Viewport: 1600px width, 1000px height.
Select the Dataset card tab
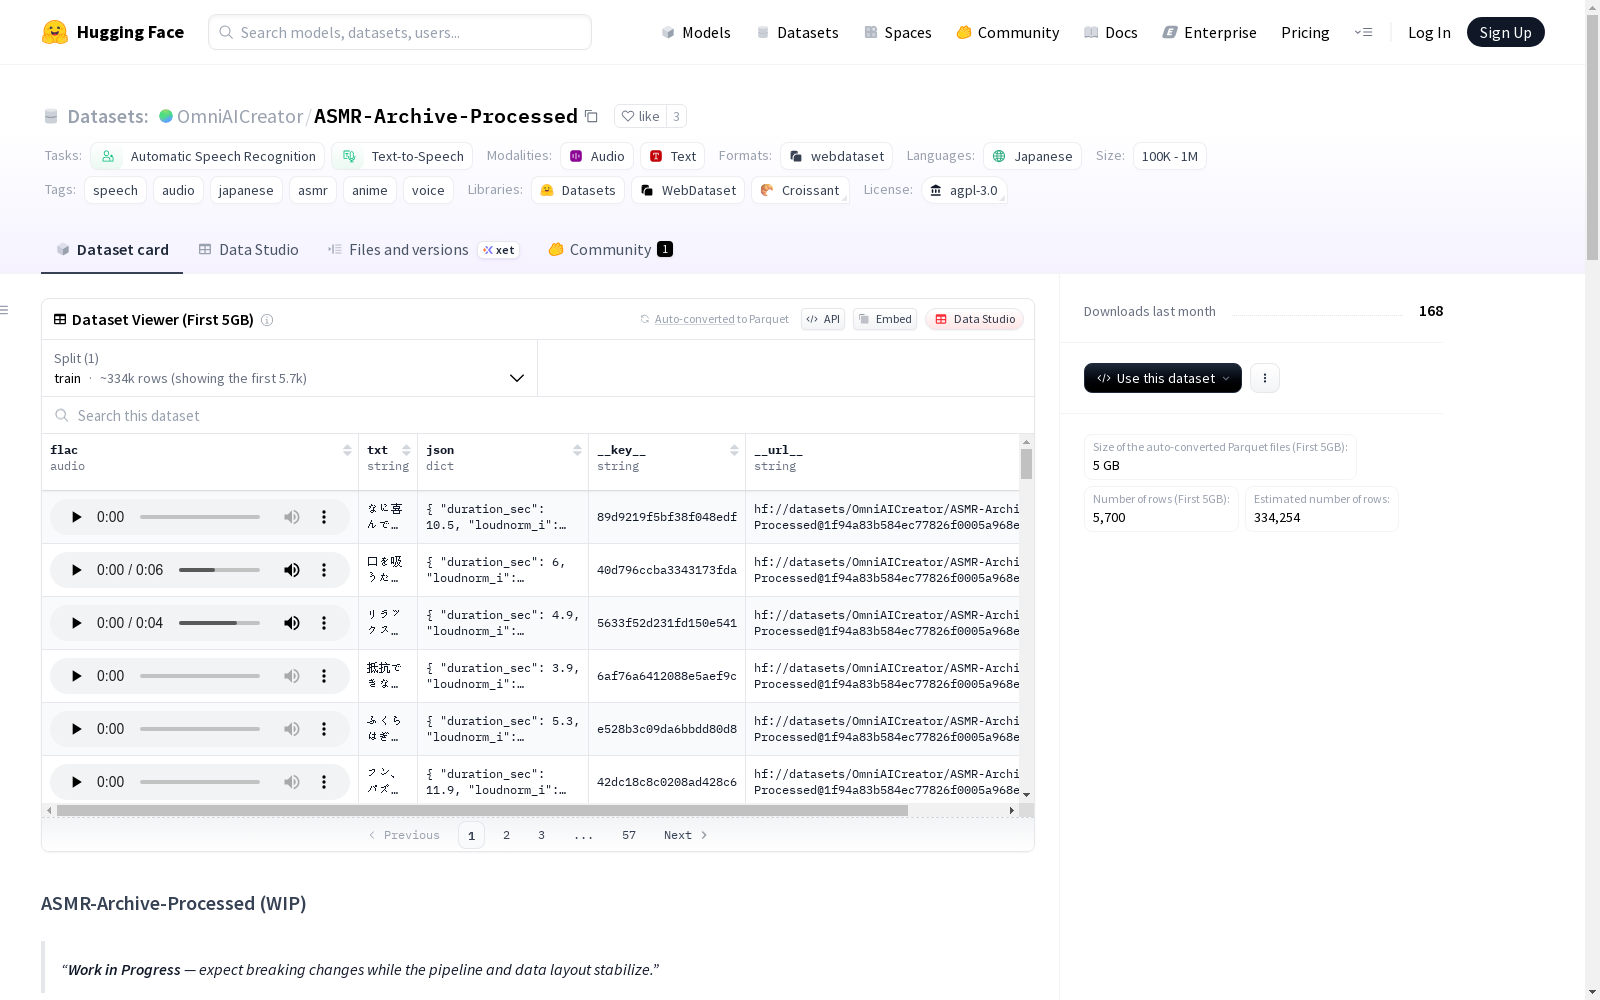tap(112, 250)
